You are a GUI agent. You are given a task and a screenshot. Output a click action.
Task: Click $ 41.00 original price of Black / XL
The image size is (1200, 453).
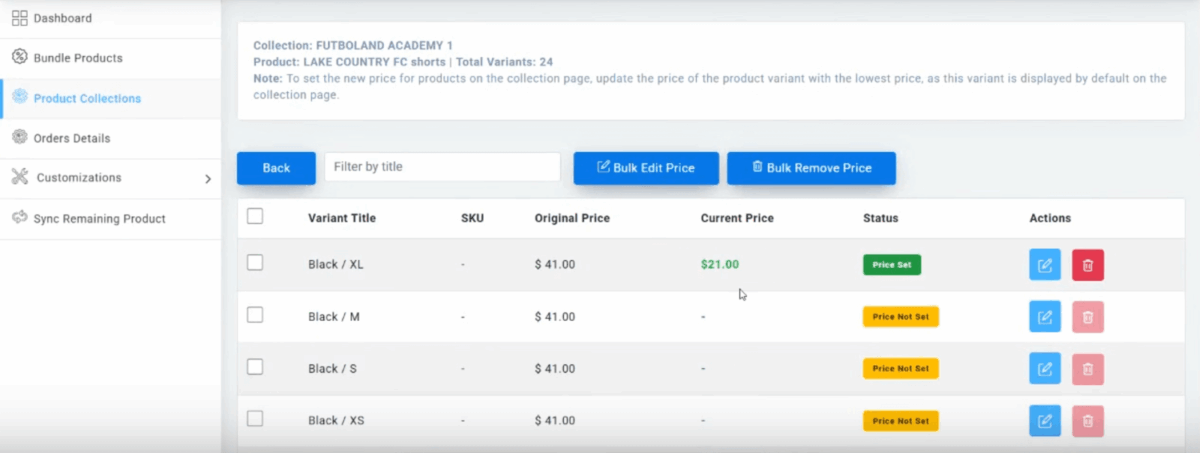pos(555,265)
